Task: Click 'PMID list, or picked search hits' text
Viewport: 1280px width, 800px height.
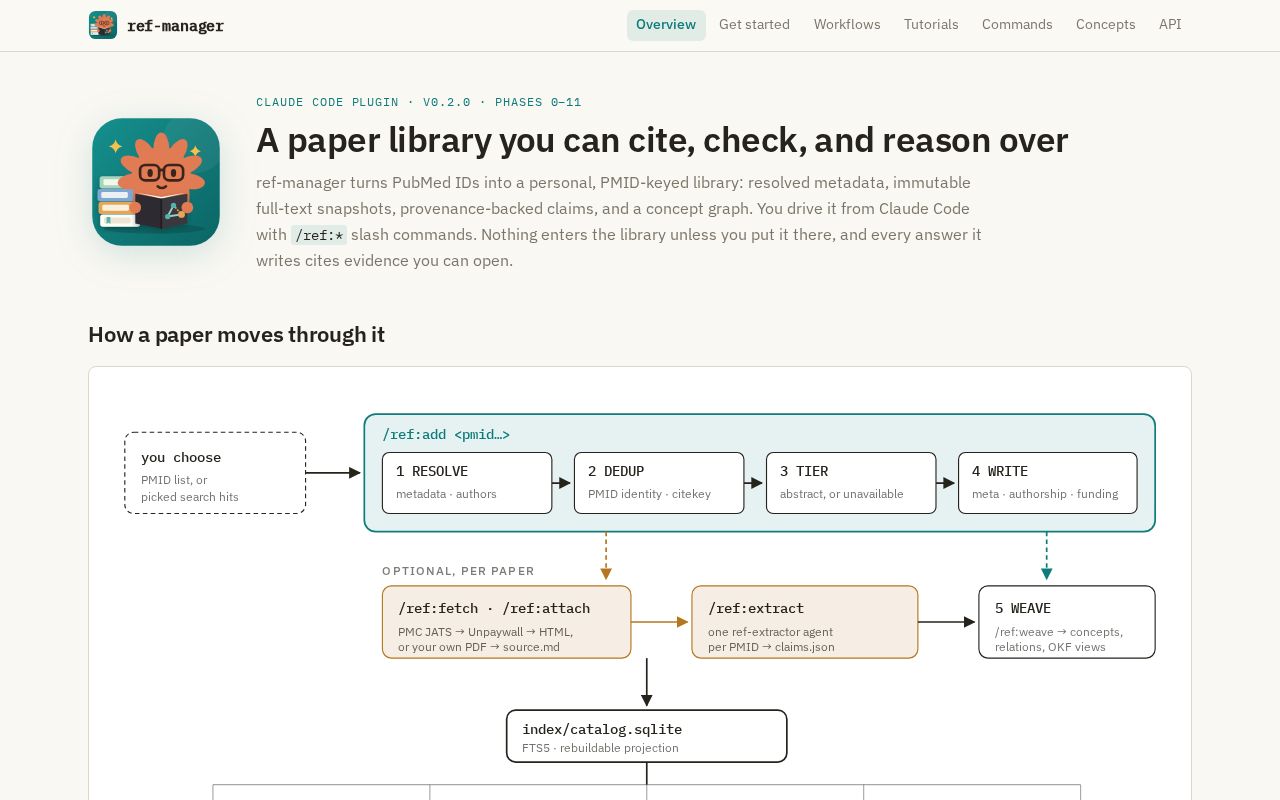Action: [190, 488]
